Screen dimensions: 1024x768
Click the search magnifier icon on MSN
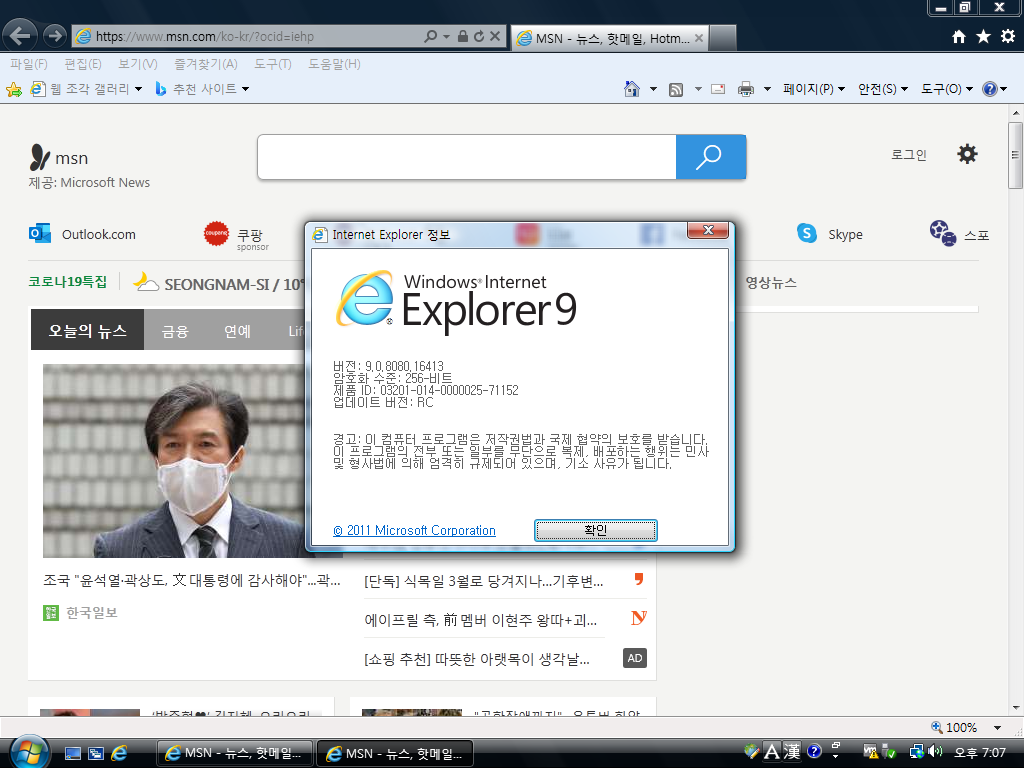click(x=710, y=157)
